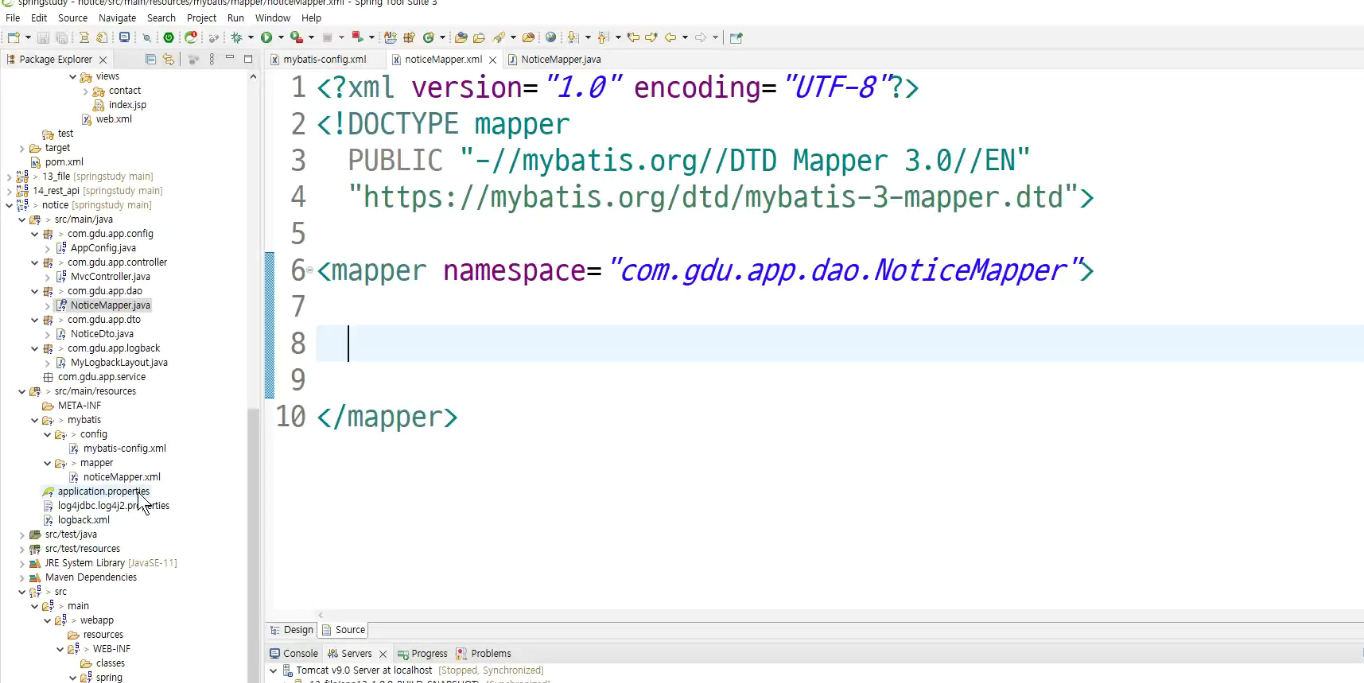Click the Boot Dashboard green power icon

tap(168, 37)
